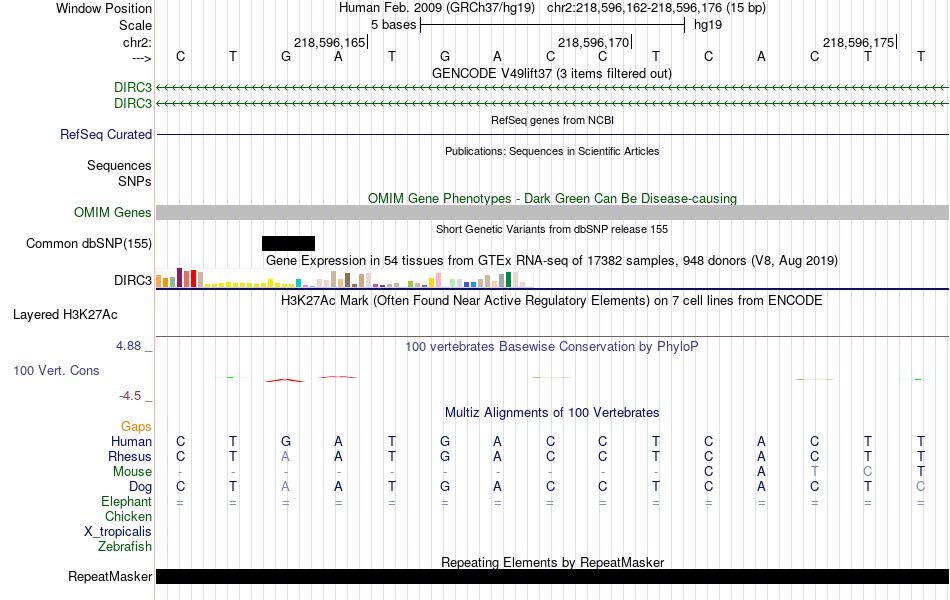Click the 'chr2:218,596,162-218,596,176 (15 bp)' position text

point(656,8)
